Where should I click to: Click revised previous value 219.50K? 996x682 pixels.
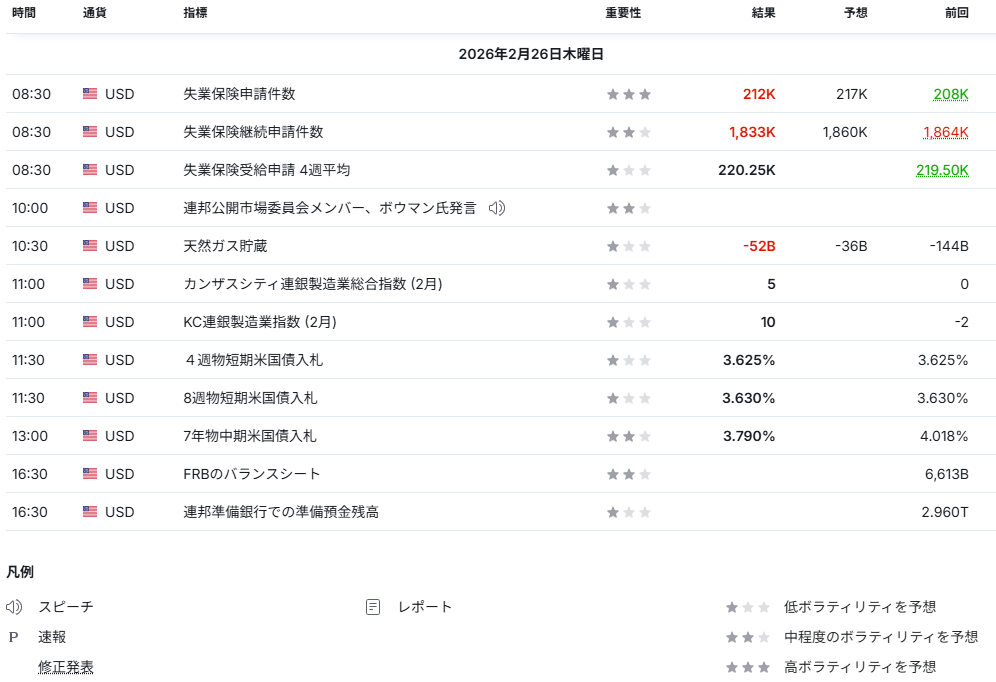941,170
